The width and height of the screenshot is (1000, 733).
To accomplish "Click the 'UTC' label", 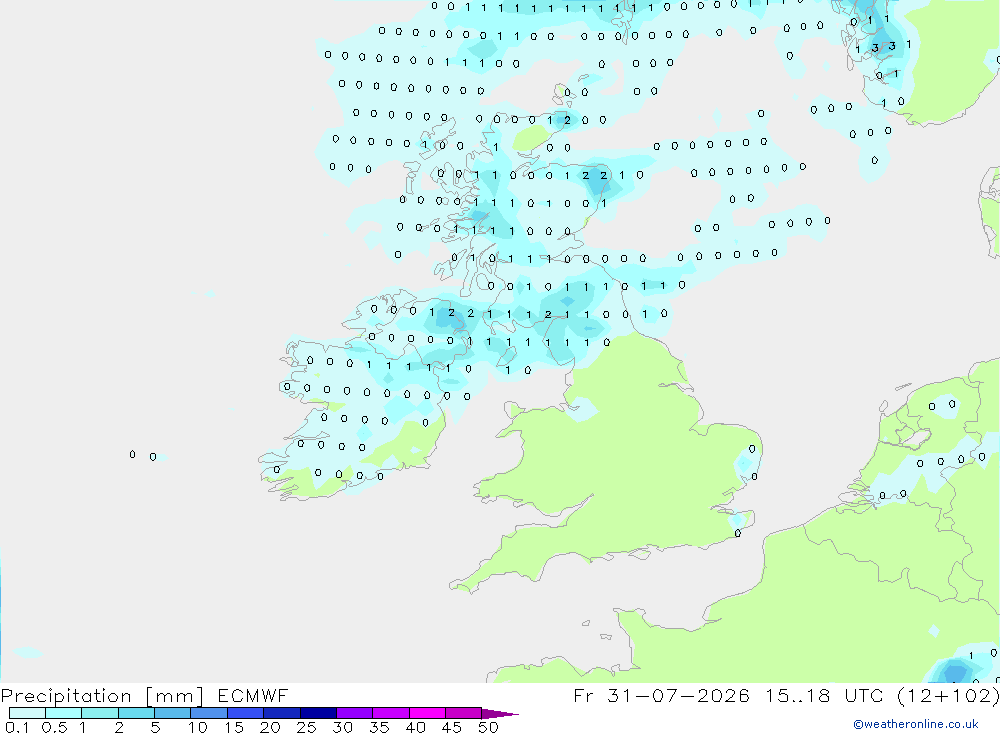I will click(x=864, y=695).
